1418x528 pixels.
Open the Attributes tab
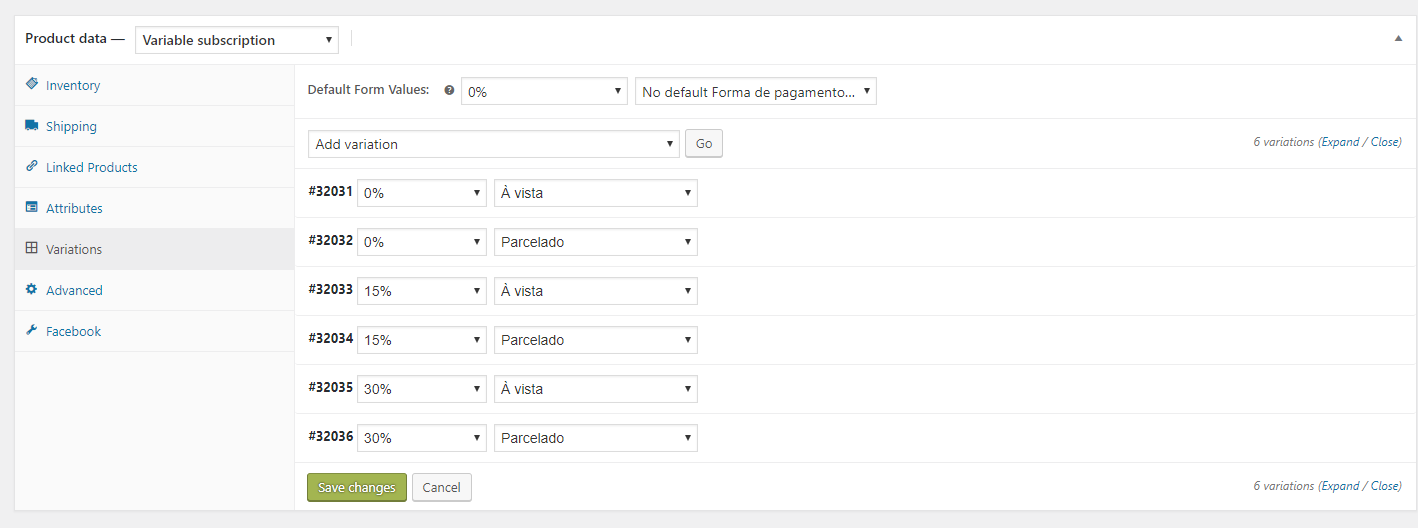click(x=74, y=209)
